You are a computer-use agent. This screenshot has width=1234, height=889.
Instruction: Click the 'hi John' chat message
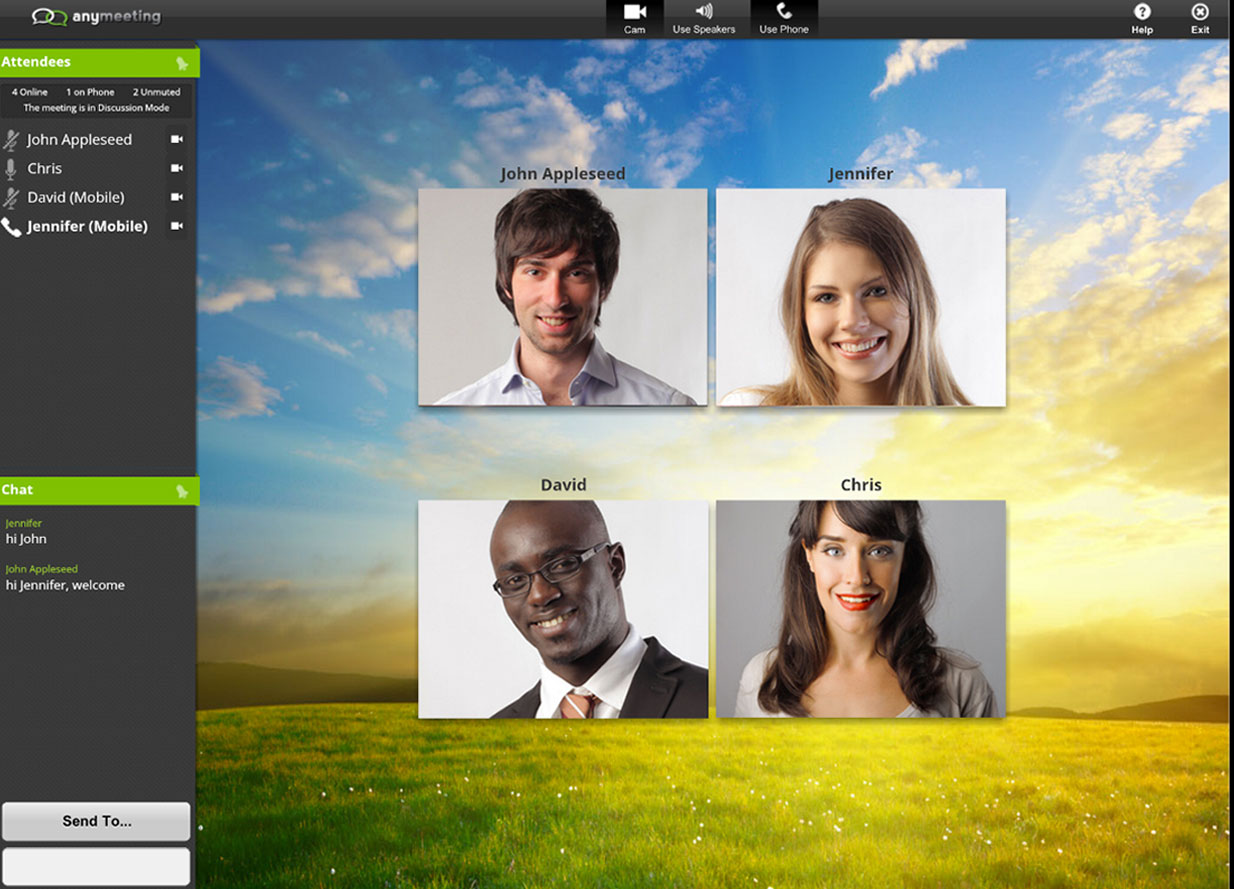pos(26,539)
